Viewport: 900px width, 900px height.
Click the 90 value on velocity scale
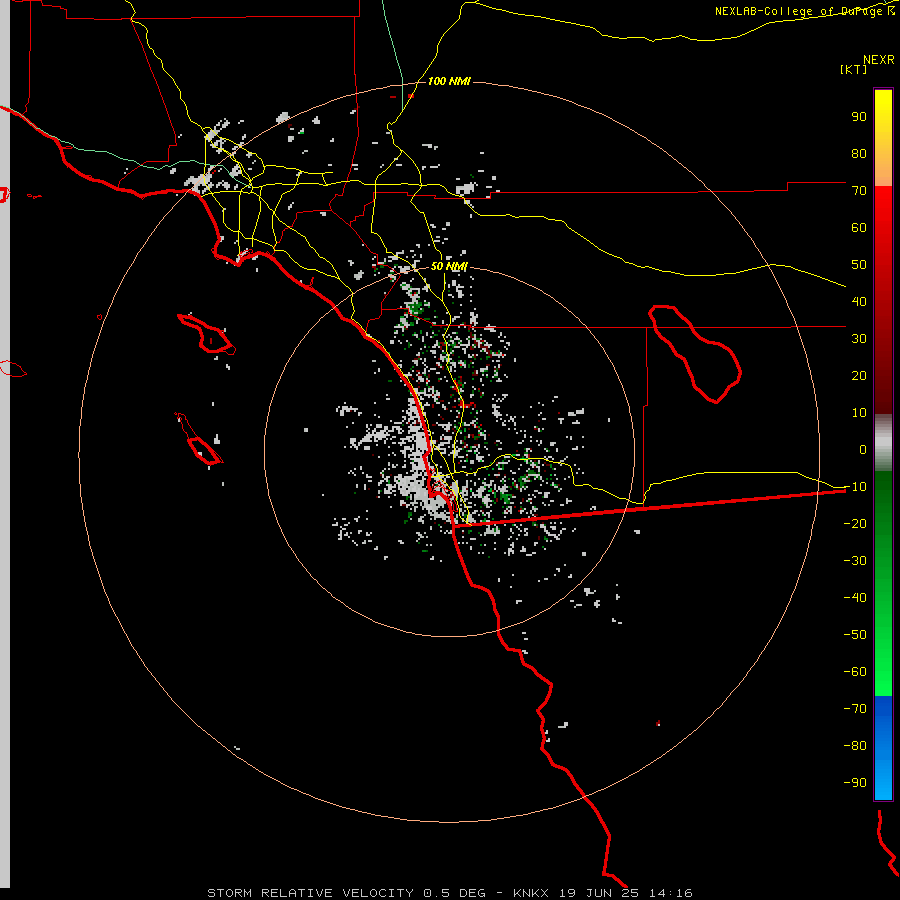(x=859, y=117)
